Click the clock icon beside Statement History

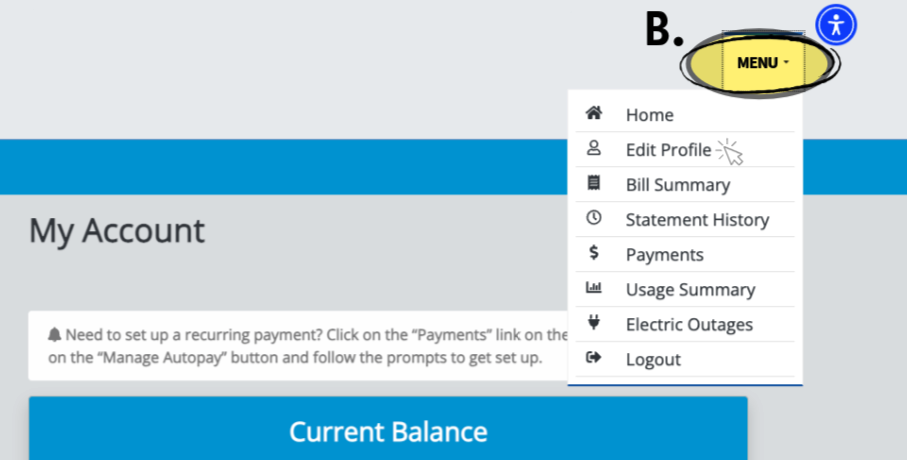593,218
